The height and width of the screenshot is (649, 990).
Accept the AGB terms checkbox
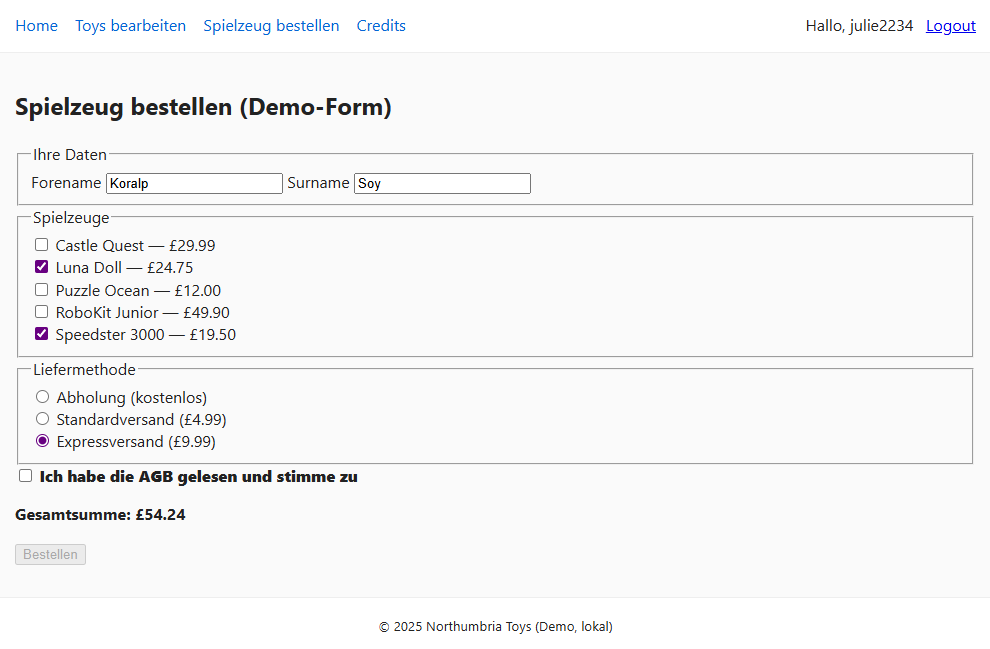point(26,476)
